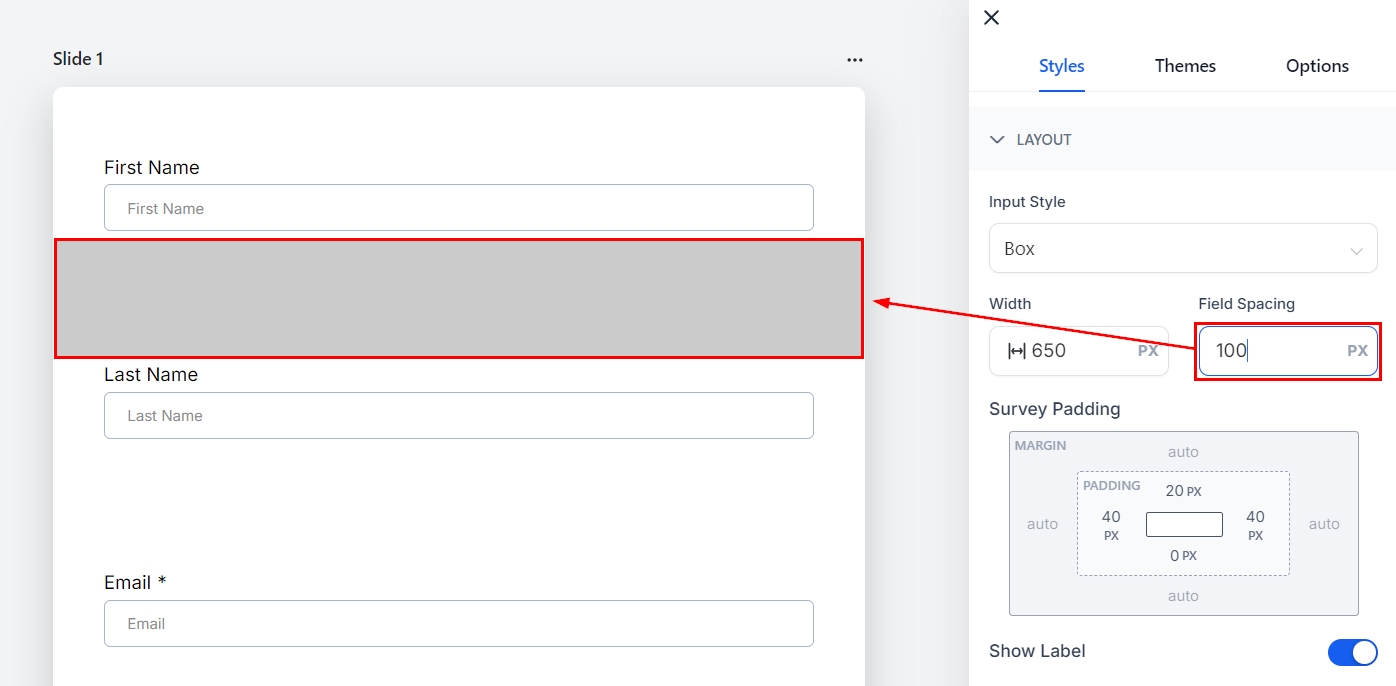Viewport: 1396px width, 686px height.
Task: Click the Slide 1 title label
Action: [78, 59]
